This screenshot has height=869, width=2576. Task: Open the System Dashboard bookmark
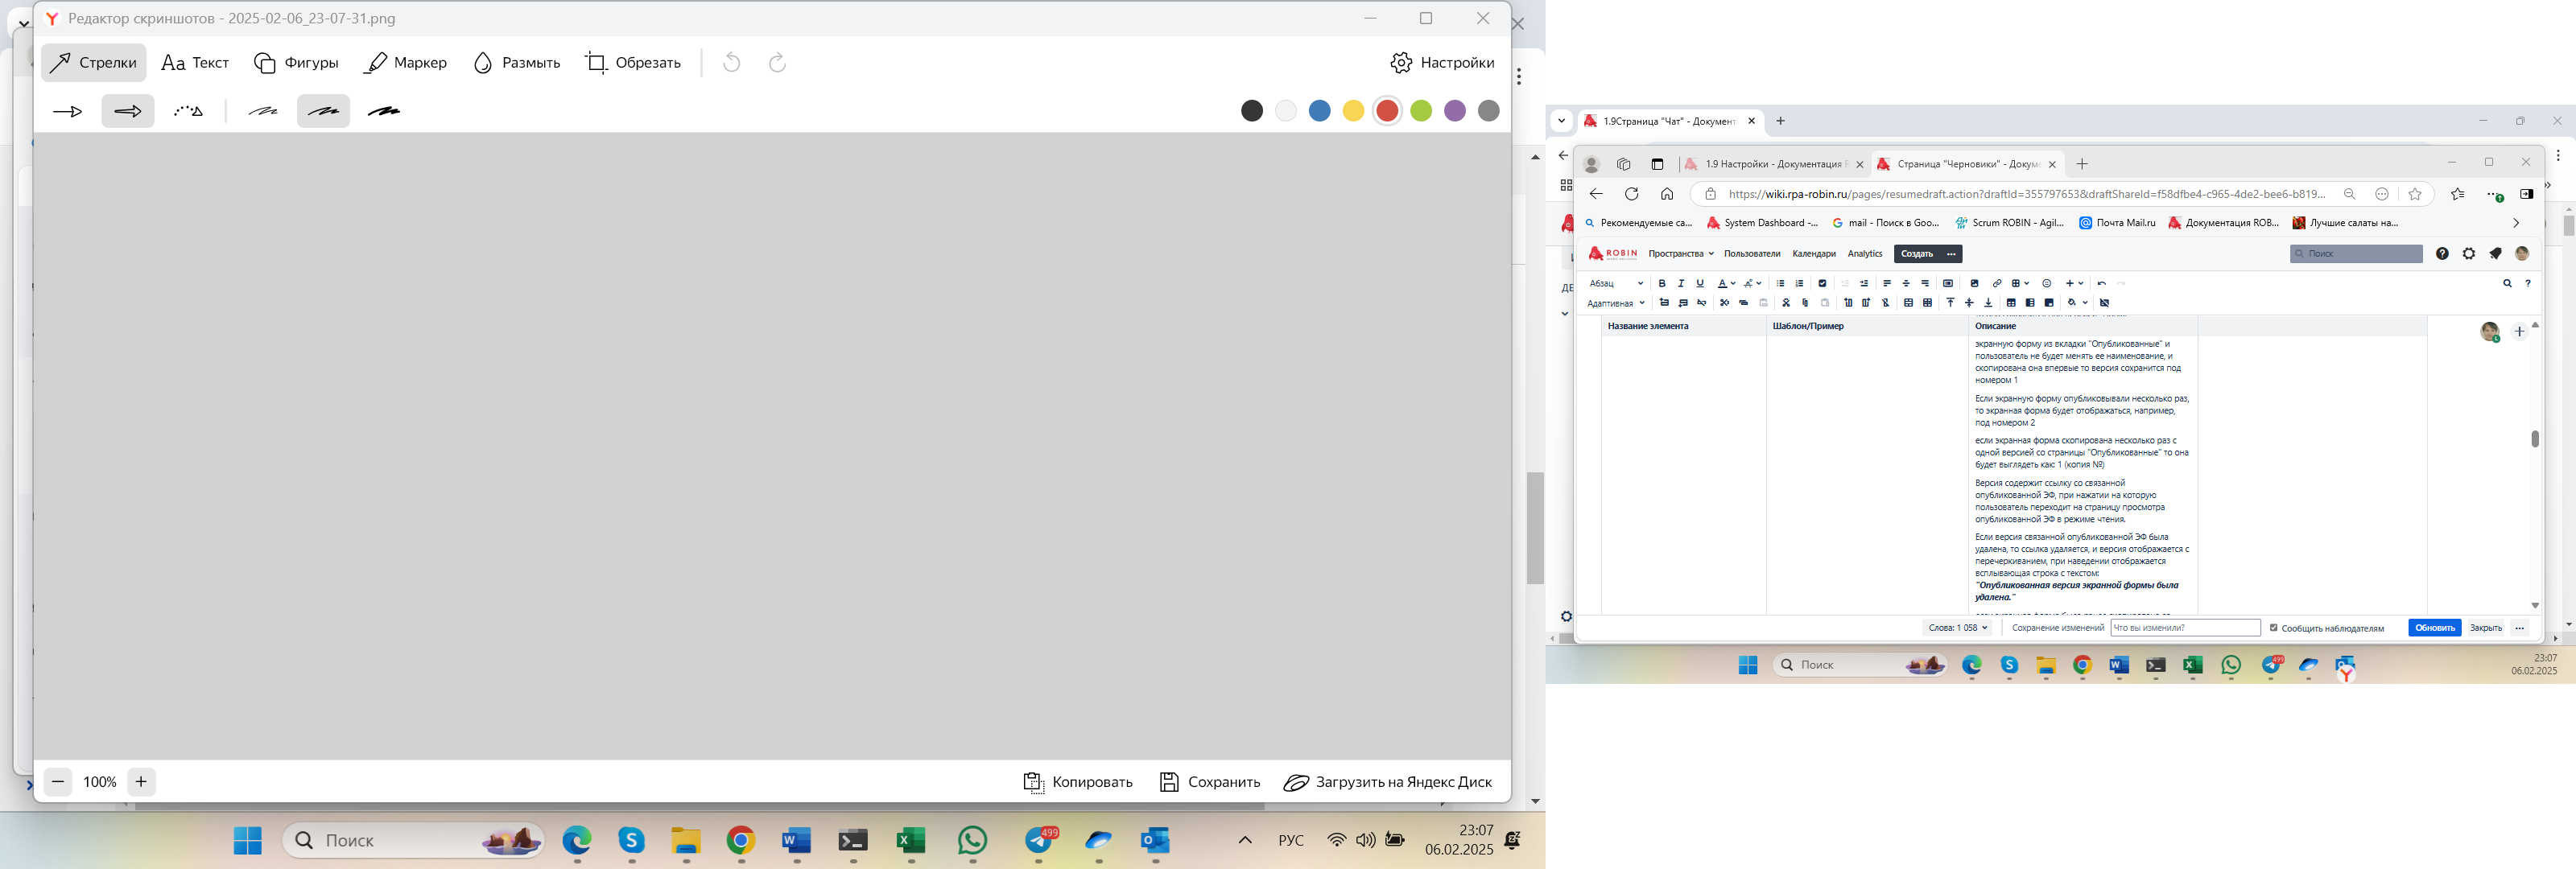[x=1762, y=223]
